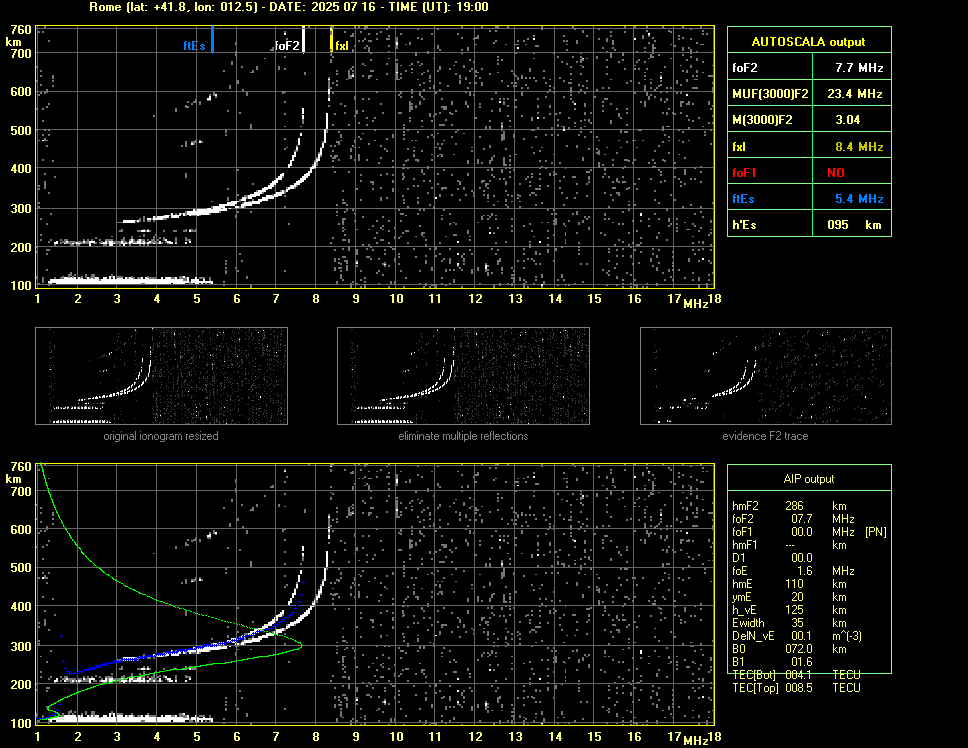Select the TEC[Bot] 004.1 TECU row
This screenshot has width=968, height=748.
tap(796, 675)
